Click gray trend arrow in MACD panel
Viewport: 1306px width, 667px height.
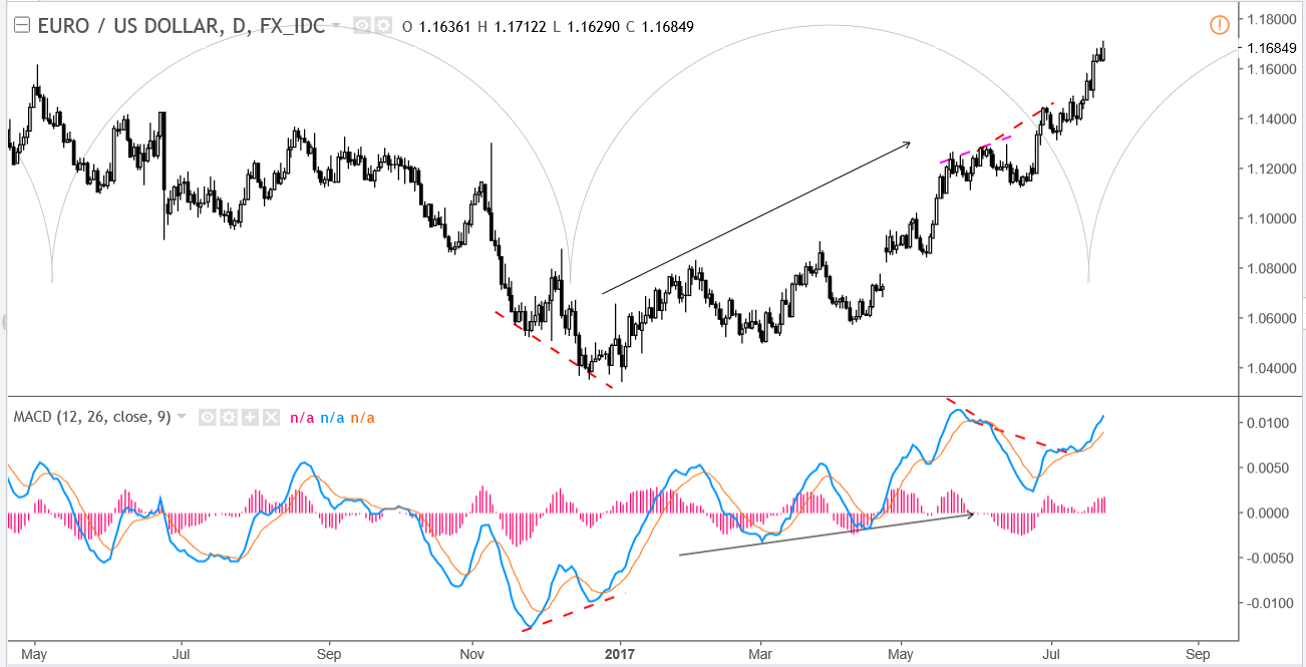[825, 535]
